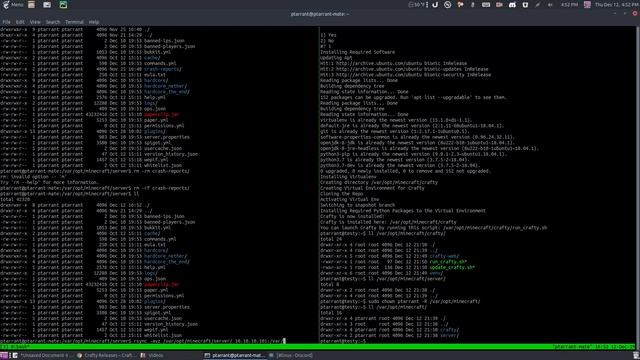Click the U-shaped tray icon

(x=435, y=5)
